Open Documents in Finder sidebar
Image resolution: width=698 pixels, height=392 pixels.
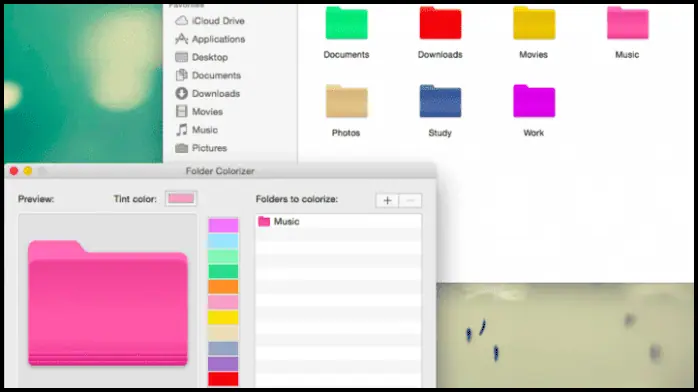click(x=208, y=75)
